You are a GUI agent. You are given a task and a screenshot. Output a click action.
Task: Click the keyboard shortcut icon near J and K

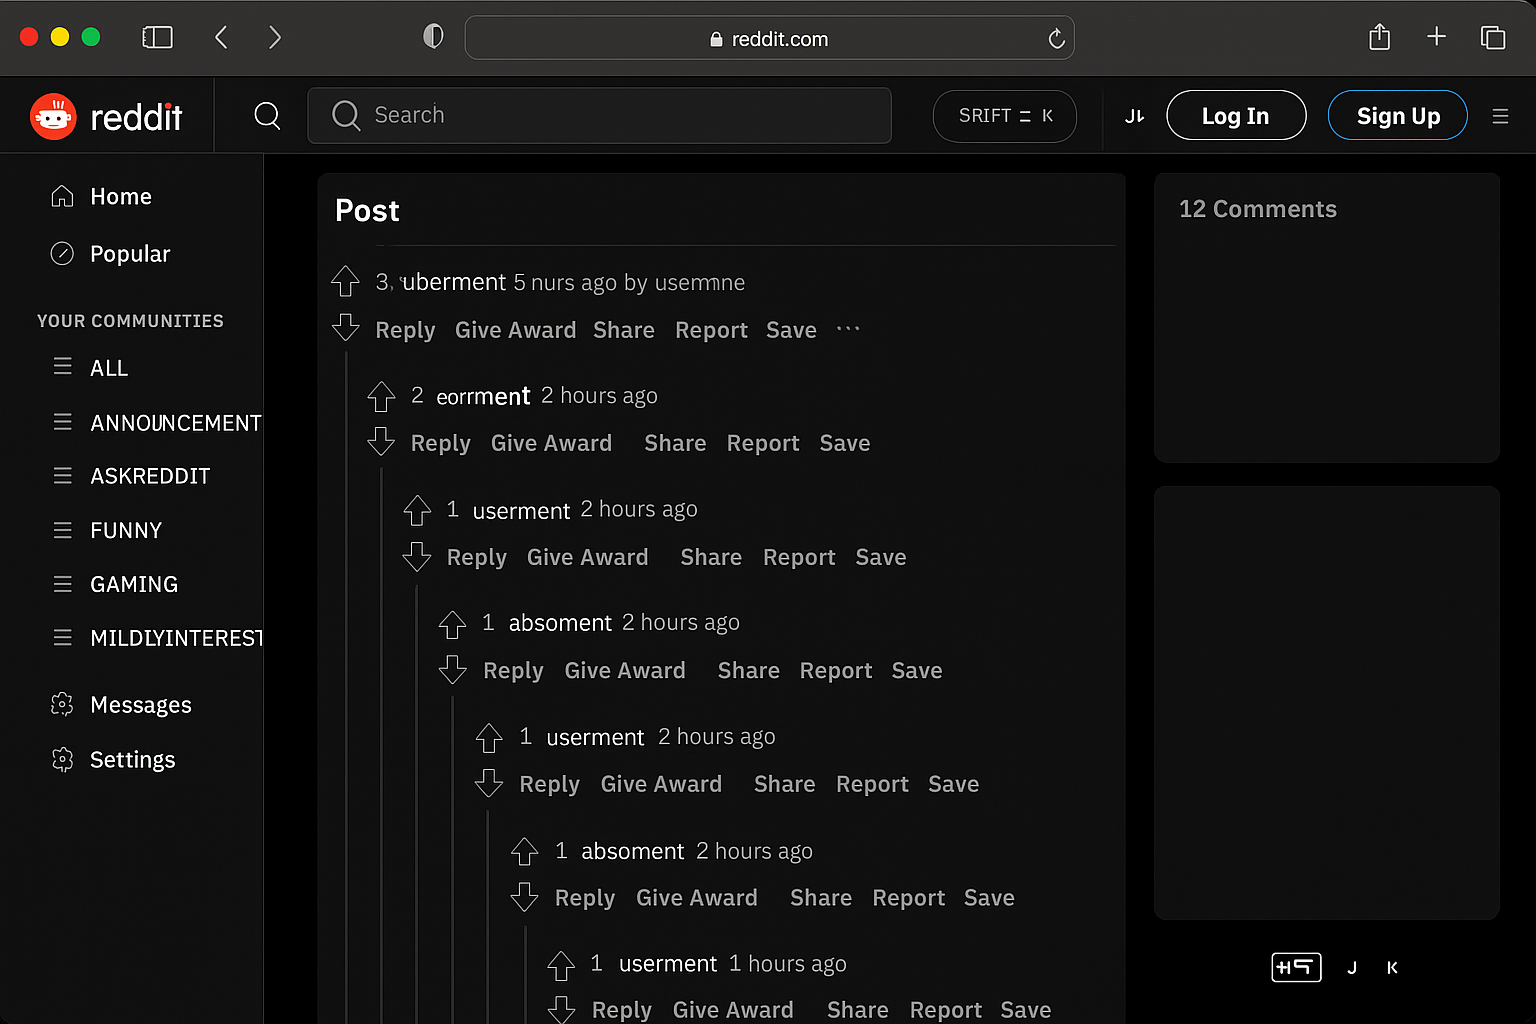tap(1296, 967)
